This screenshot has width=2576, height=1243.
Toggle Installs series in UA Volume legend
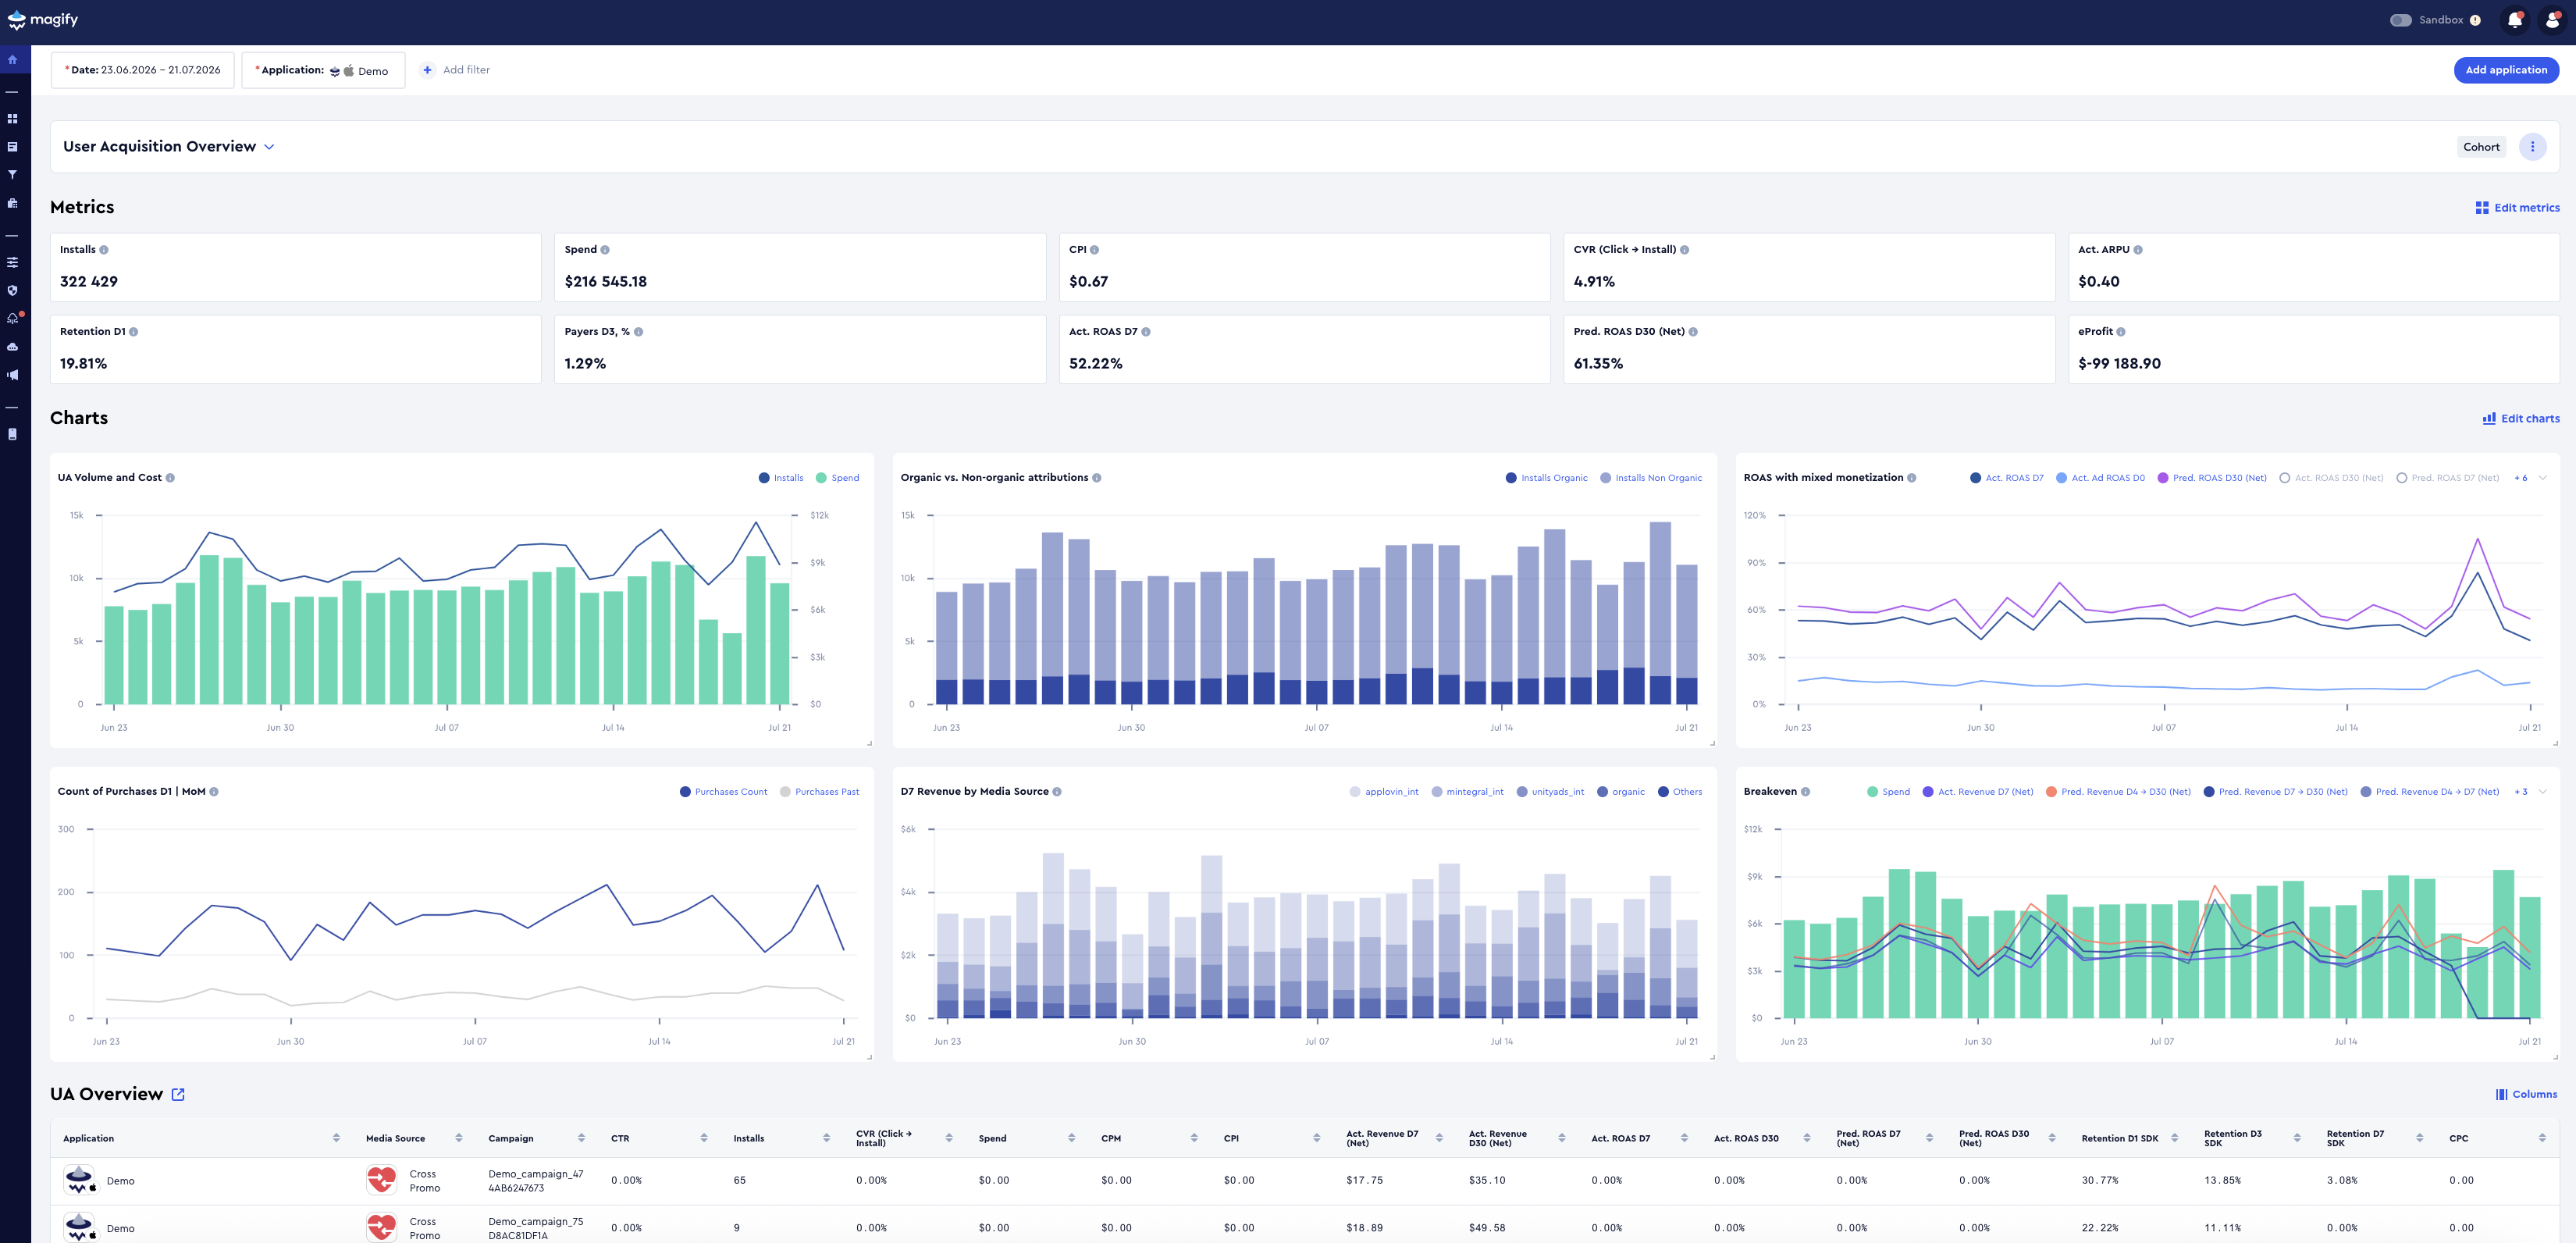[x=782, y=478]
